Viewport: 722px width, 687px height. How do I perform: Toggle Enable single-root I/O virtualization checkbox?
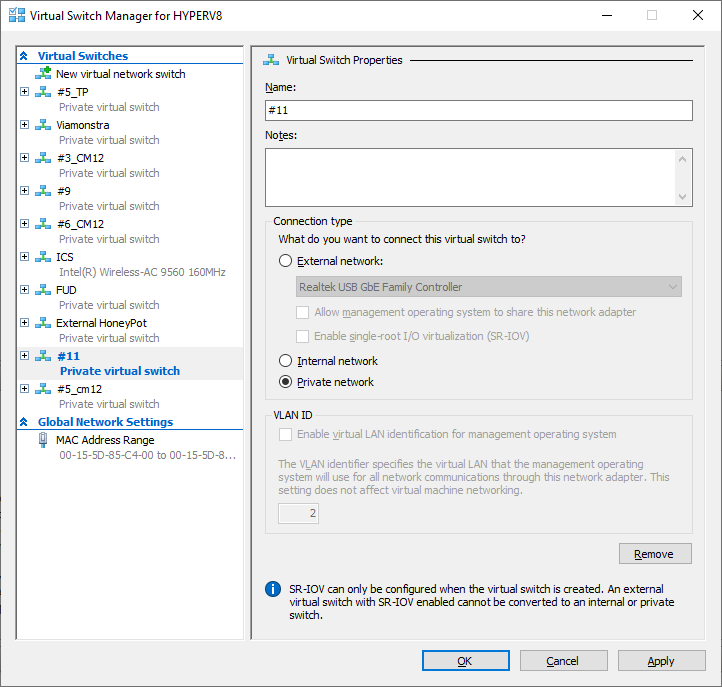303,336
